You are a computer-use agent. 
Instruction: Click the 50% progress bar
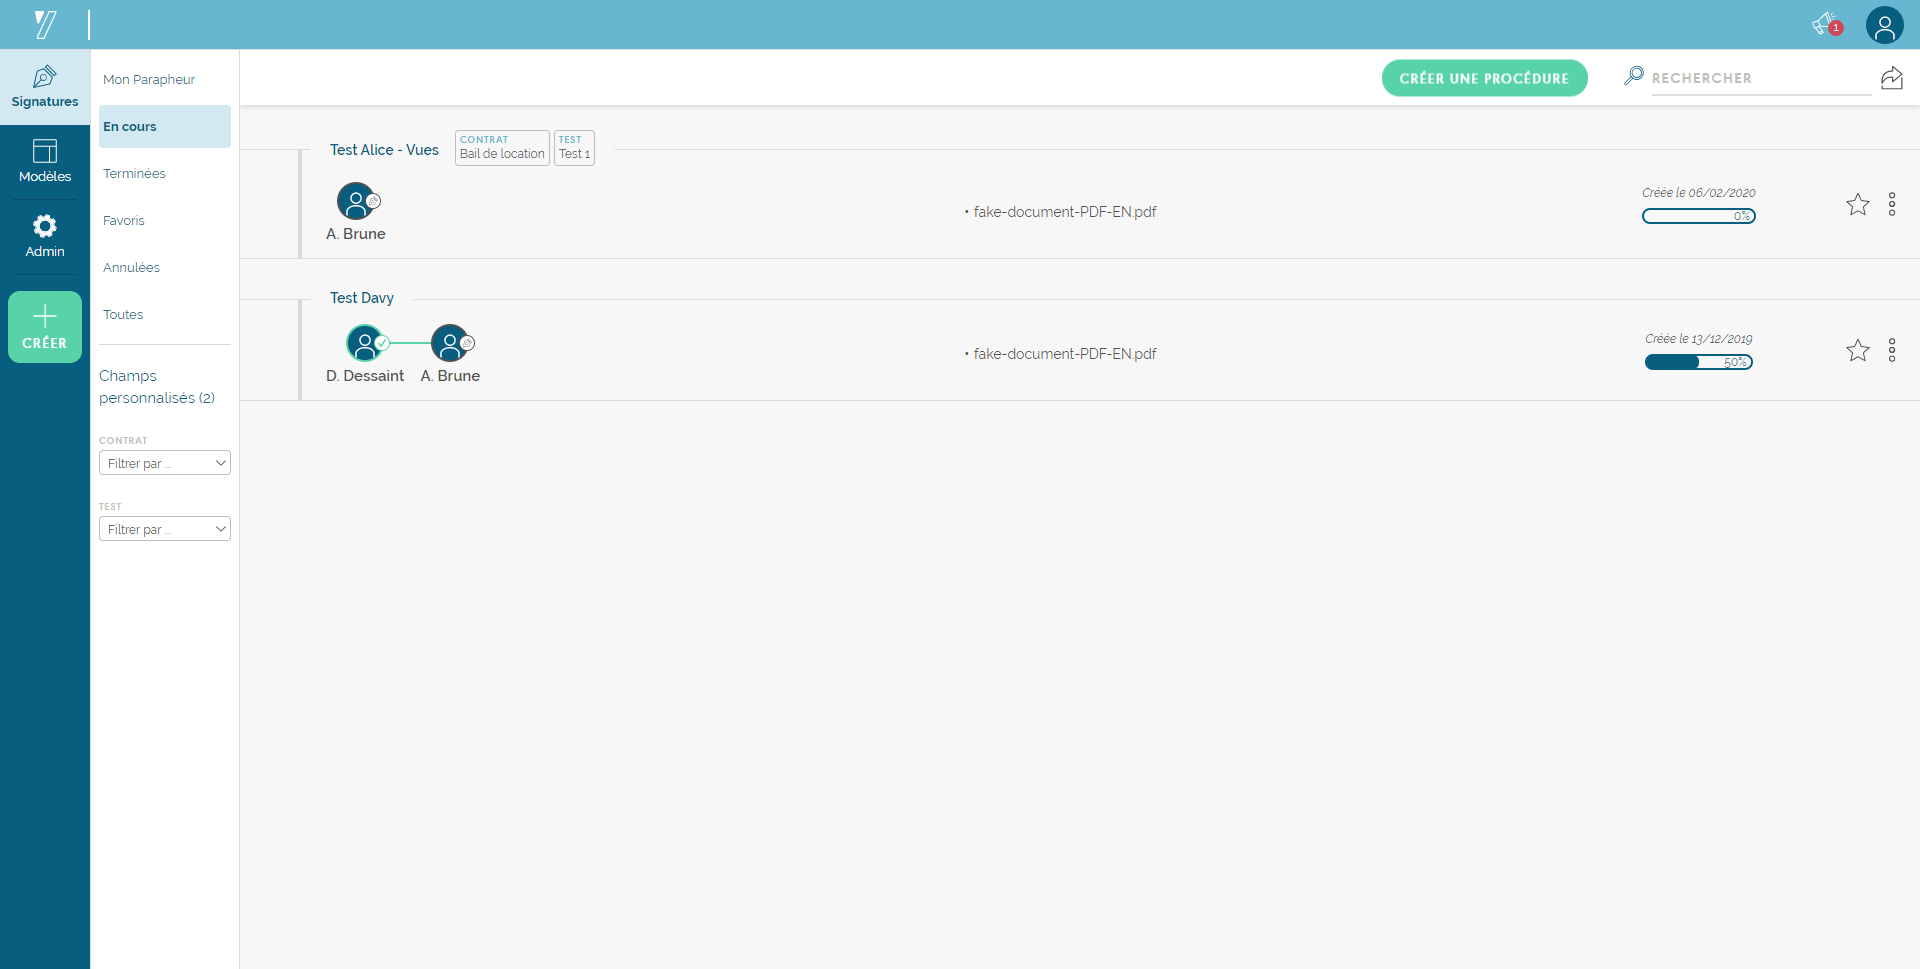pos(1698,362)
